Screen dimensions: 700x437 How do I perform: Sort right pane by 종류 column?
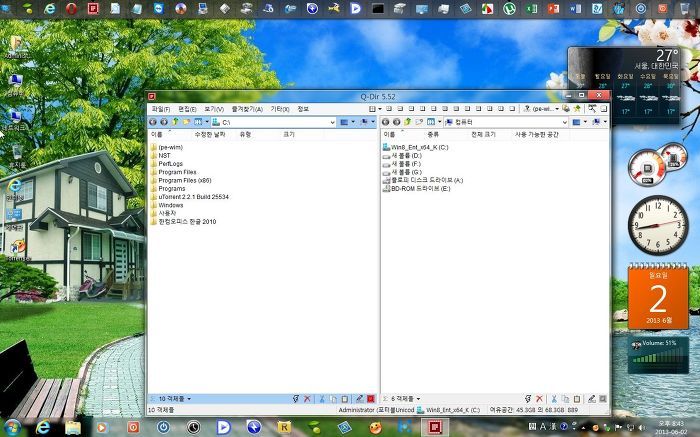[x=433, y=134]
